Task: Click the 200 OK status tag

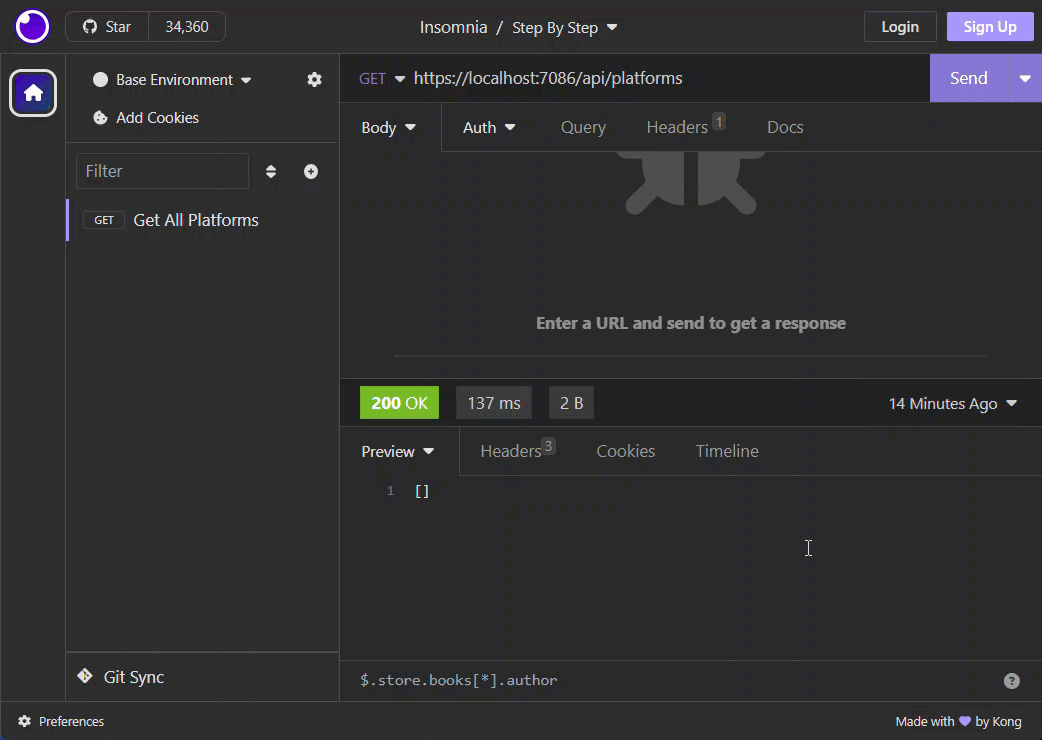Action: 399,403
